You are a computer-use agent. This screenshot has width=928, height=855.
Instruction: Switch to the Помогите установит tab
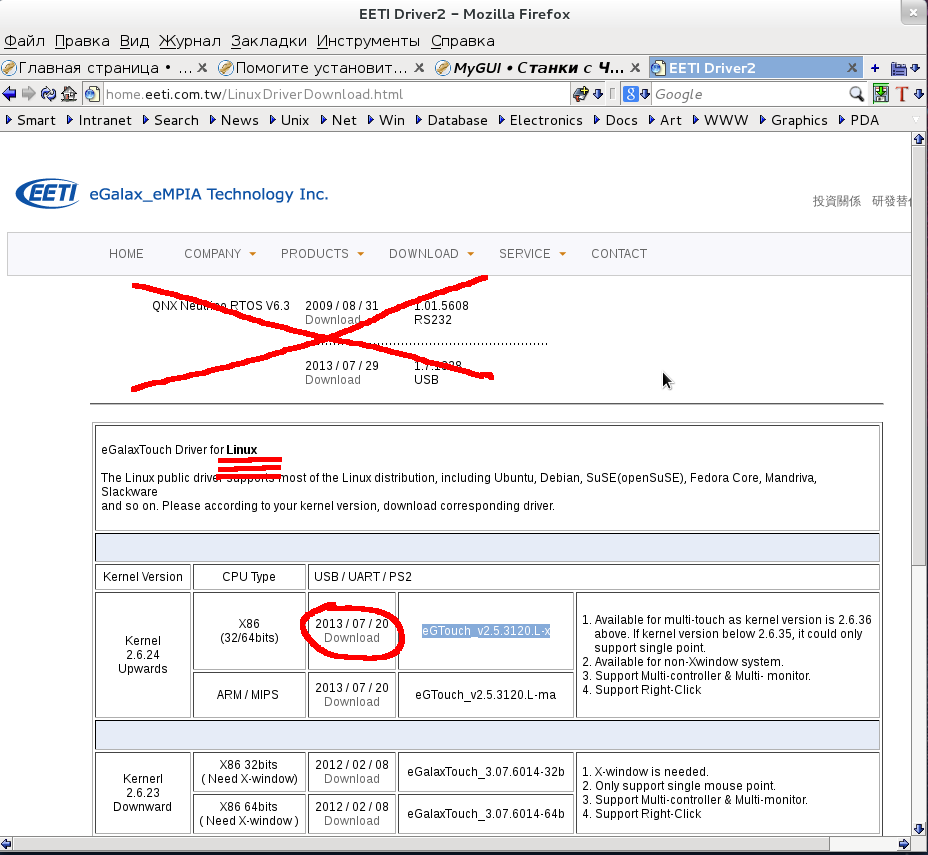tap(321, 68)
